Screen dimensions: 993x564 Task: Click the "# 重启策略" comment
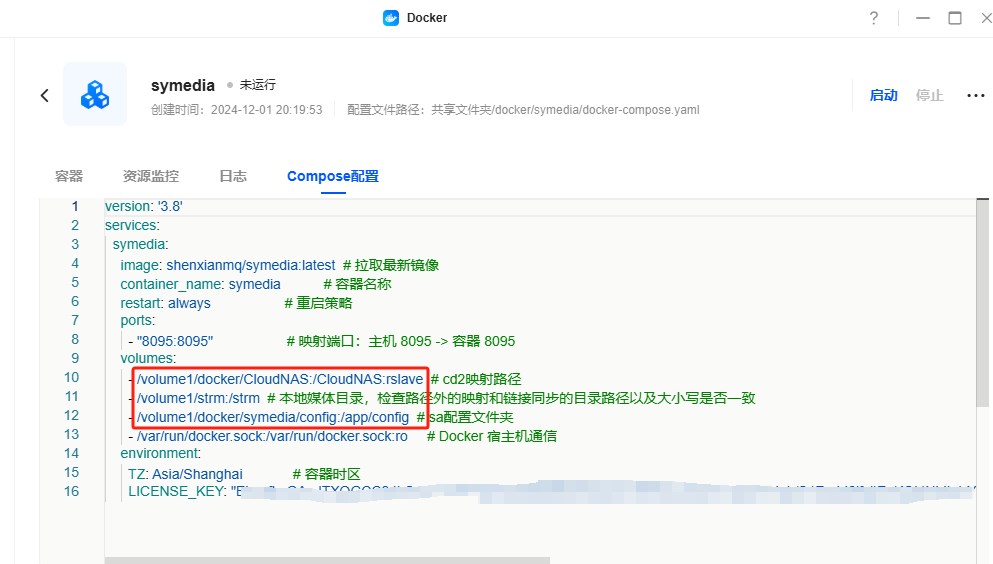point(318,303)
